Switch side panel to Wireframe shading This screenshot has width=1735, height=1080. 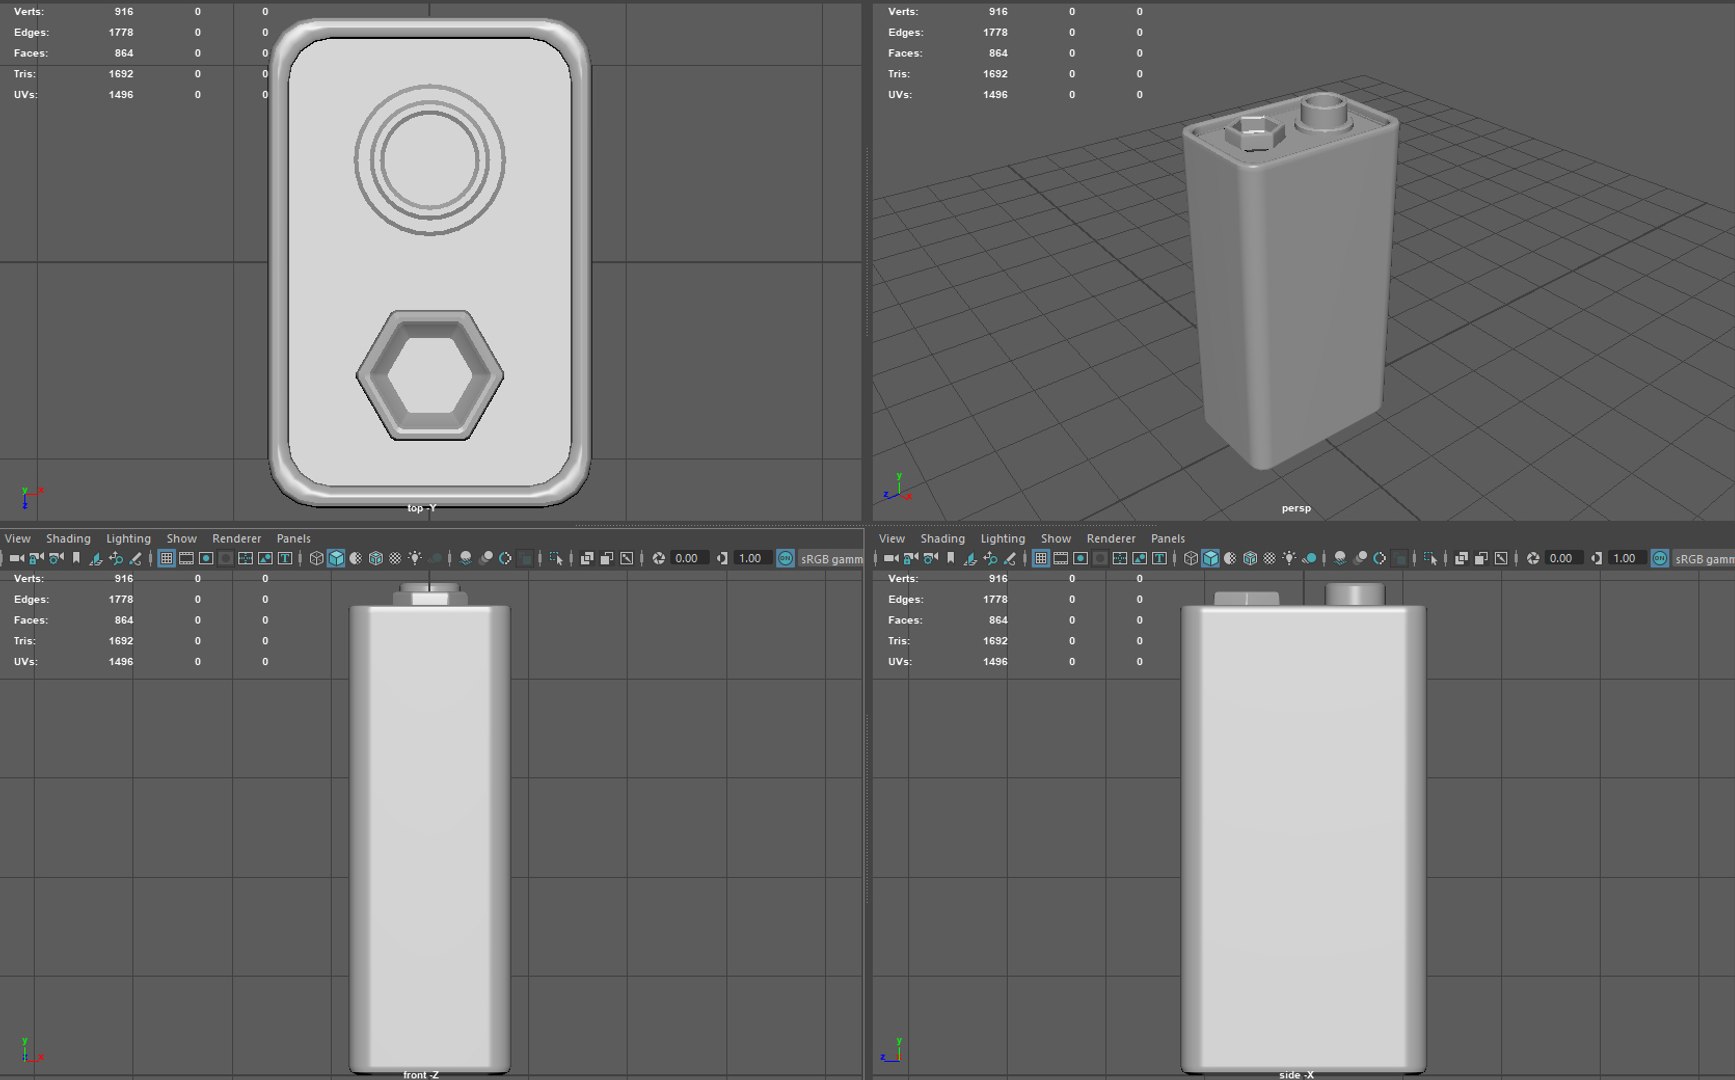[x=1191, y=558]
